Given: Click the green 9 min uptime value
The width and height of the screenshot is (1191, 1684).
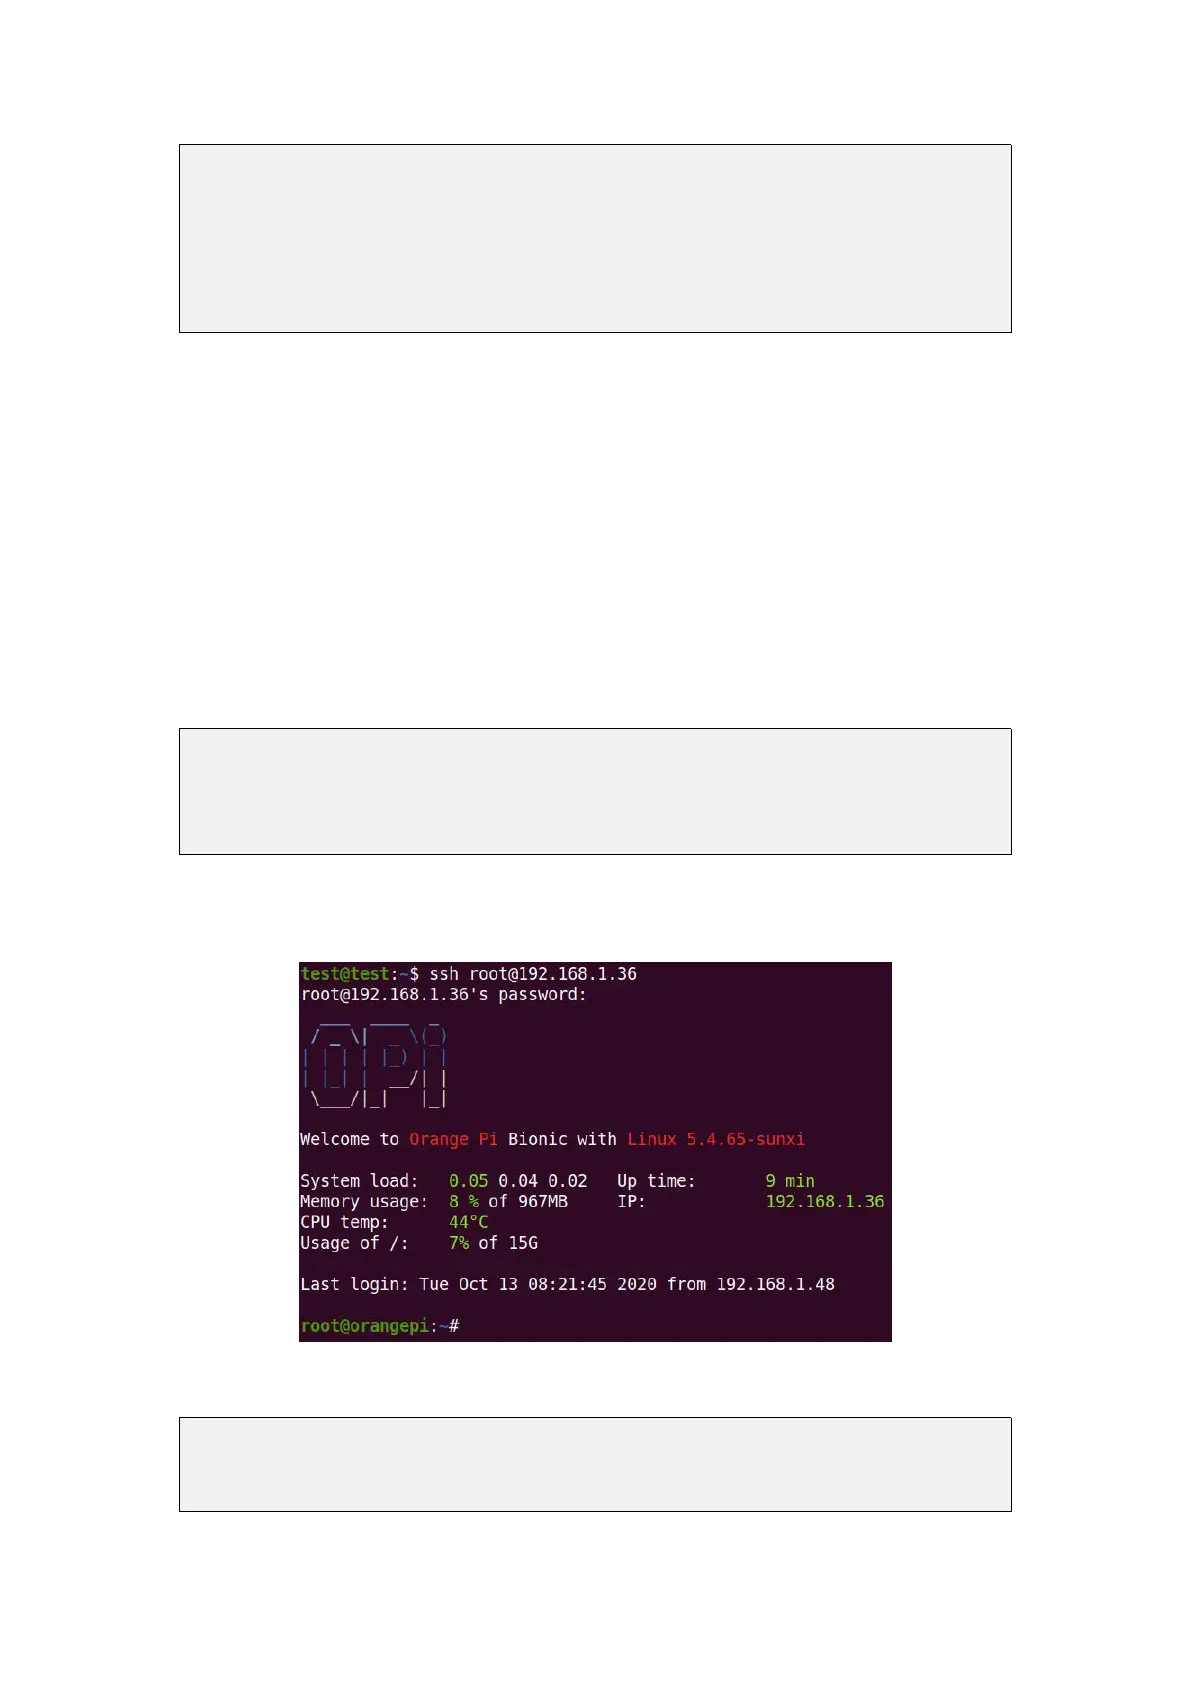Looking at the screenshot, I should tap(790, 1181).
